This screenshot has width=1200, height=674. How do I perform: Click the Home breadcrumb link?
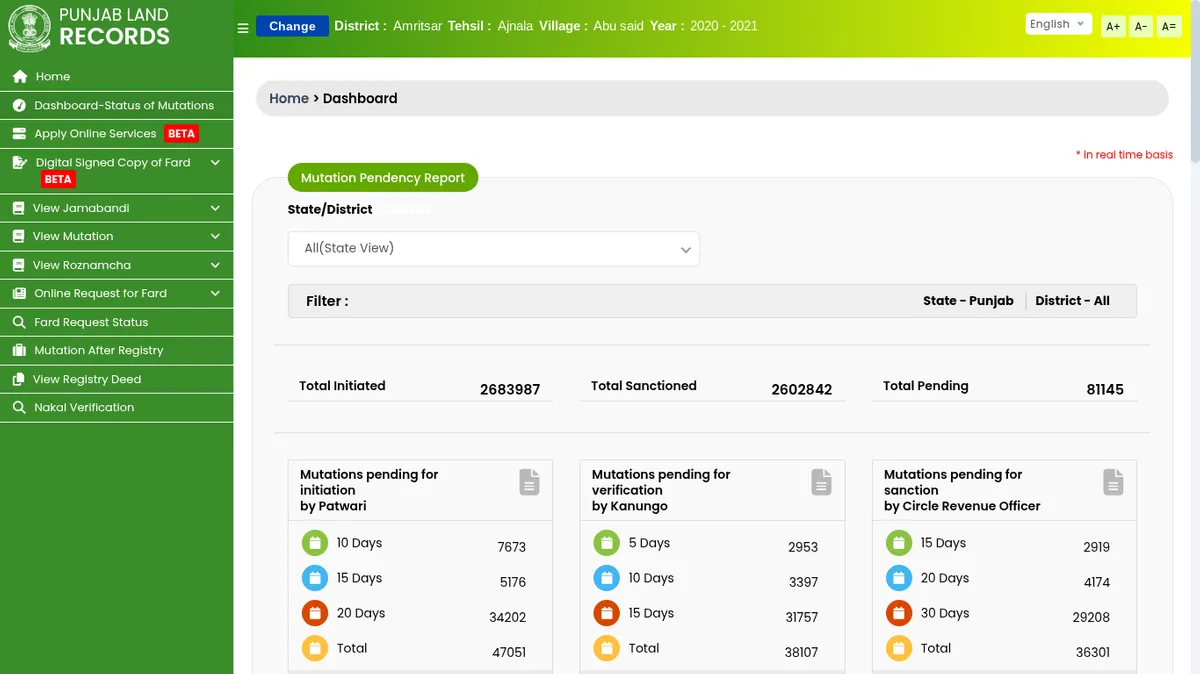[x=289, y=98]
